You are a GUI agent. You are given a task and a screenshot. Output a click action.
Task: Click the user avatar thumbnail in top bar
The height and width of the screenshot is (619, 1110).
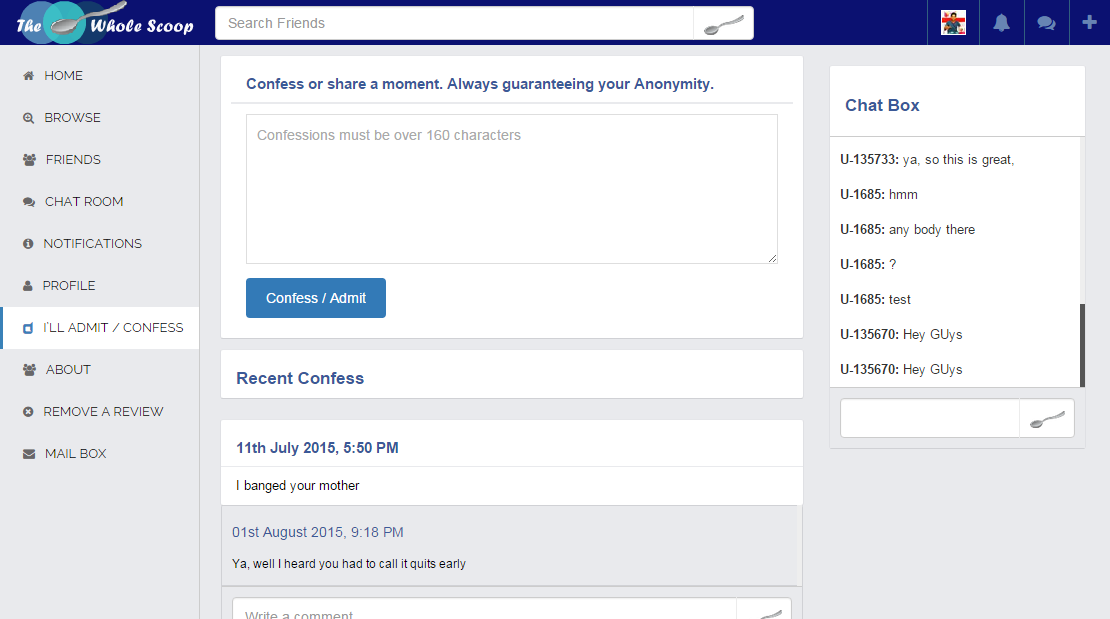(x=953, y=23)
